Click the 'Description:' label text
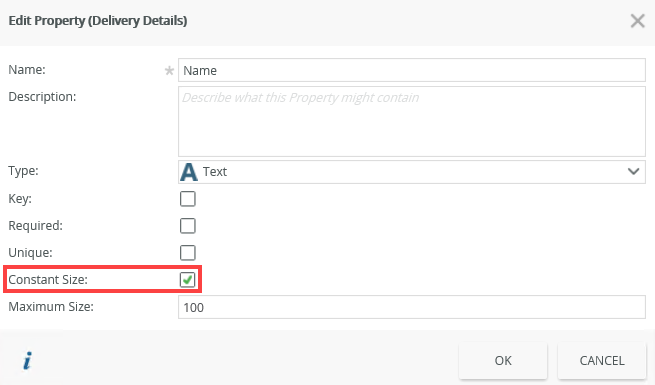Viewport: 655px width, 385px height. pyautogui.click(x=42, y=97)
